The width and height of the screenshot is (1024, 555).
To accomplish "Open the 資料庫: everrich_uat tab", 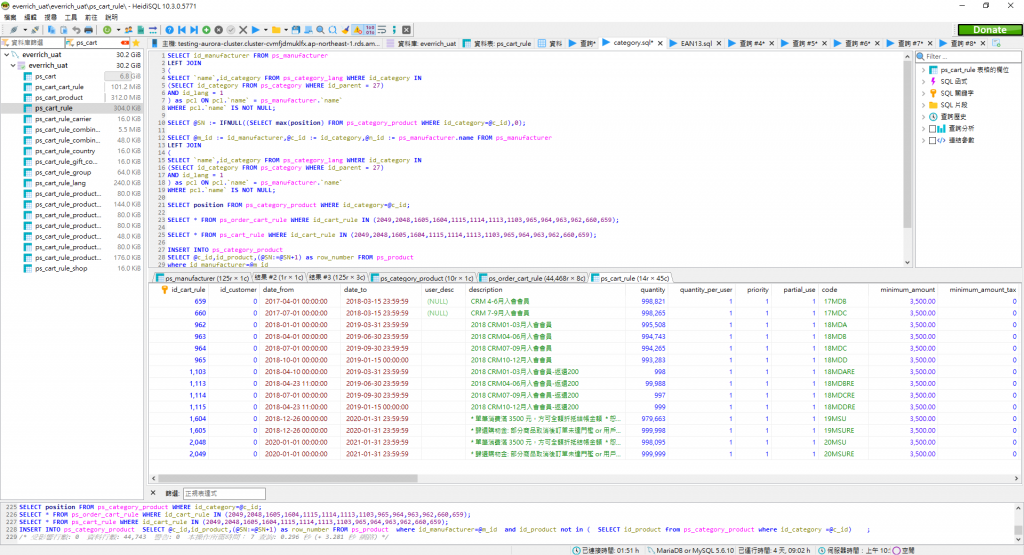I will click(422, 43).
